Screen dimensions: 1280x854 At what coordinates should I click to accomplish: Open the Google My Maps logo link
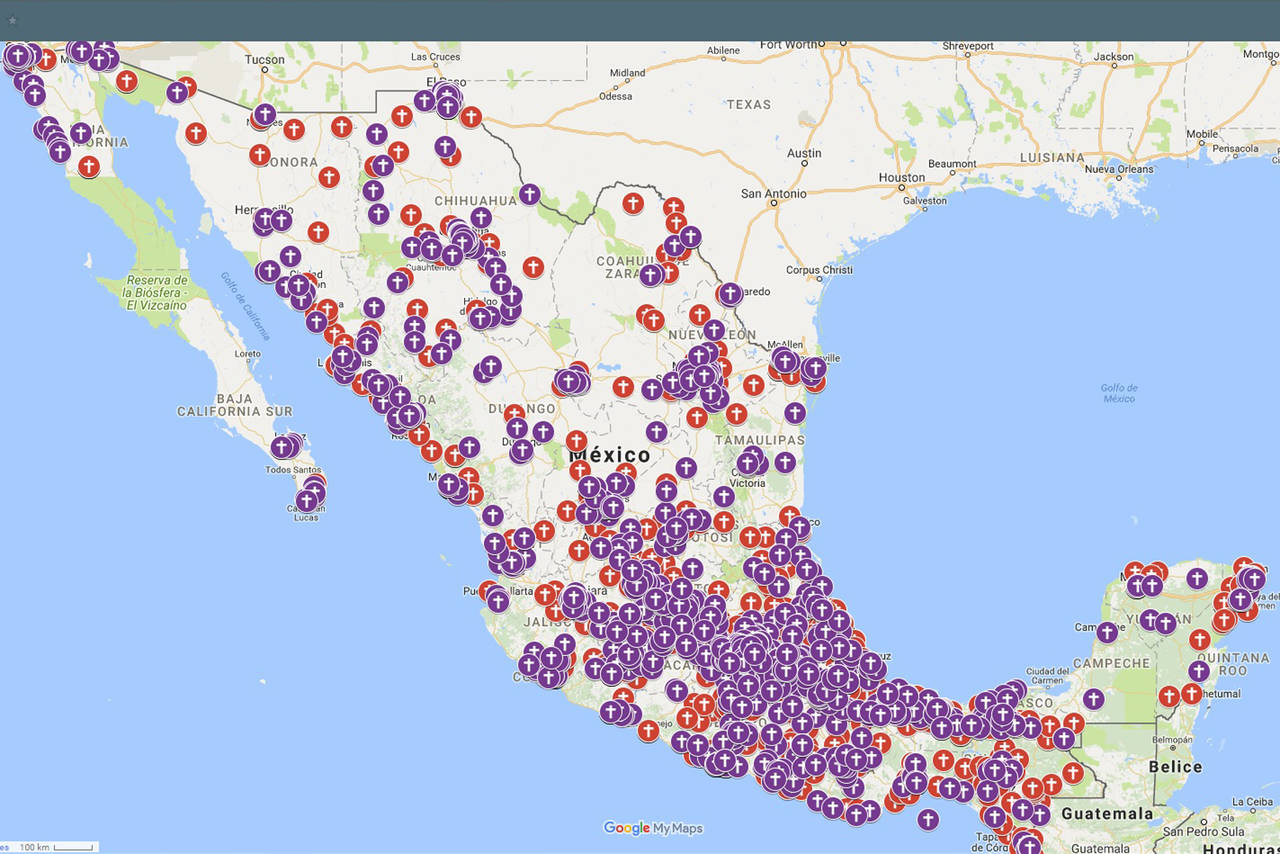(x=653, y=828)
